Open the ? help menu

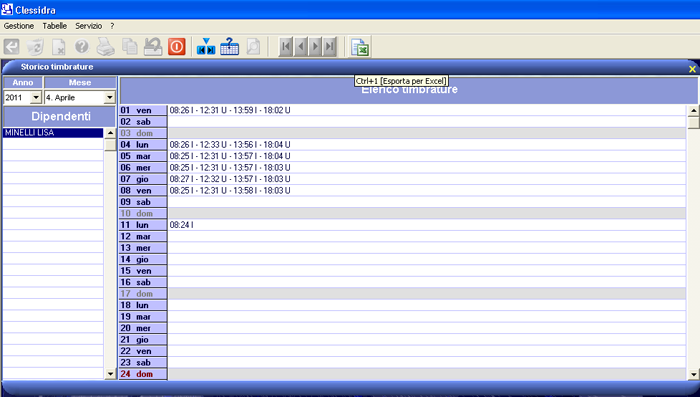tap(112, 26)
